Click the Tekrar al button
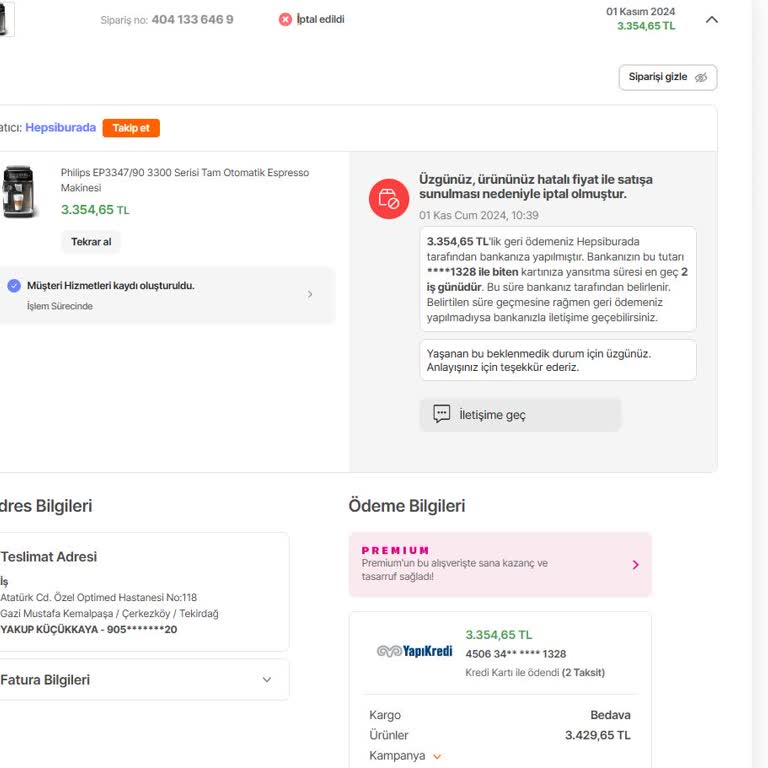Screen dimensions: 768x768 click(91, 241)
